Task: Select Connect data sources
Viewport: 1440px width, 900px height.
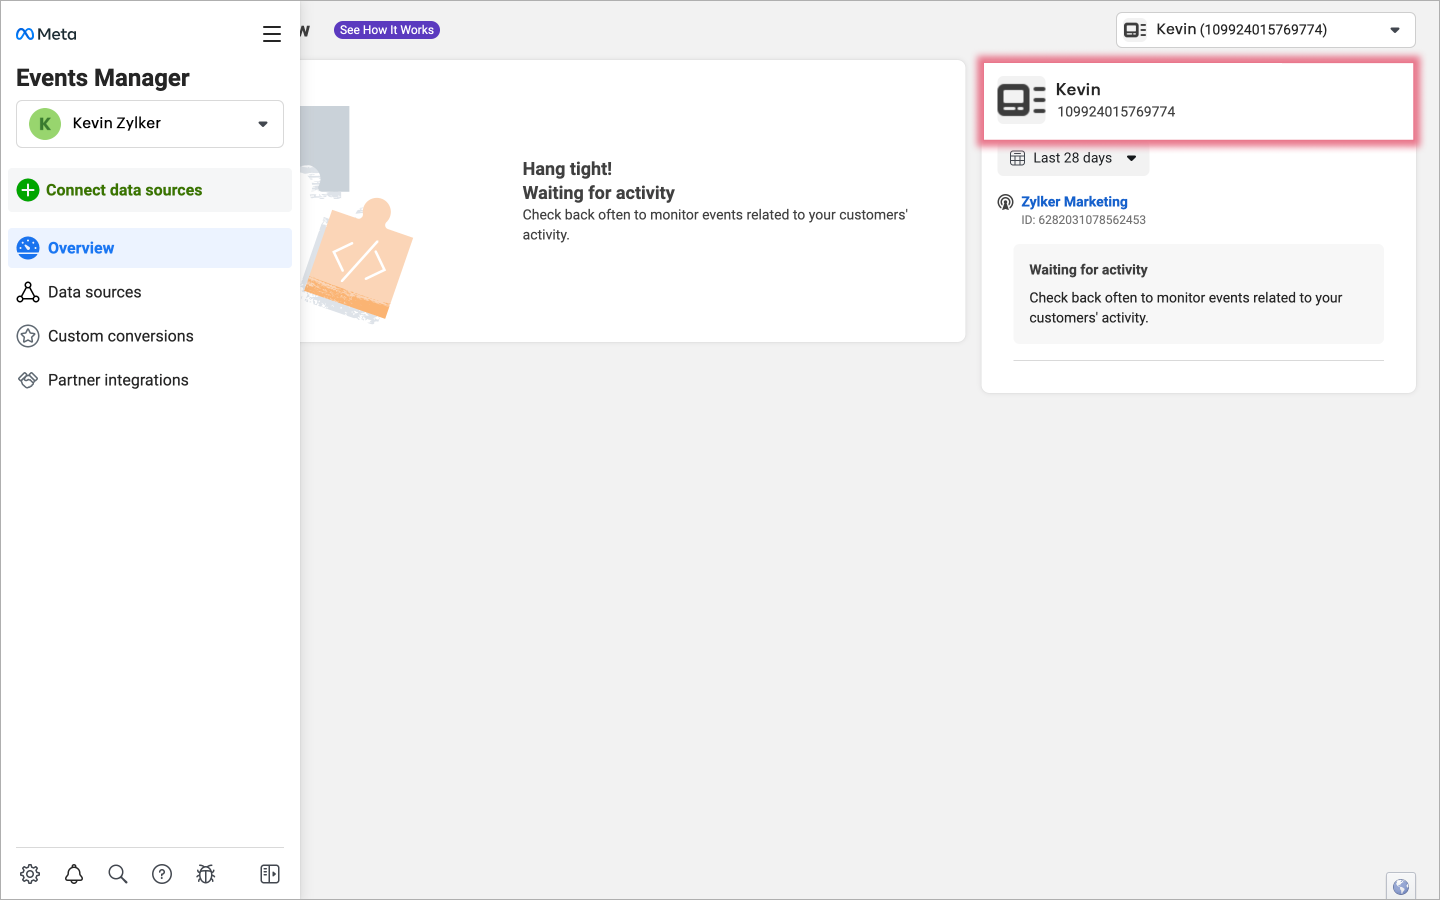Action: click(150, 190)
